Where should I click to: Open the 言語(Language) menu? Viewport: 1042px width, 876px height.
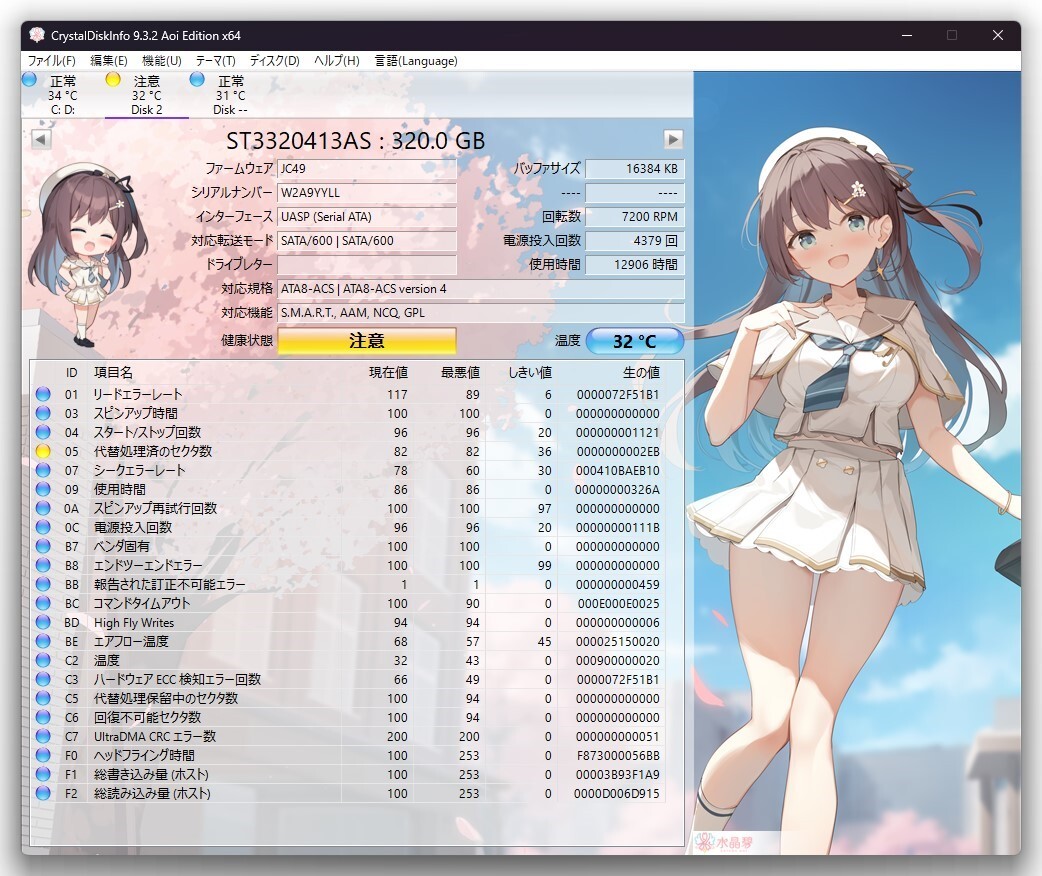pos(416,61)
